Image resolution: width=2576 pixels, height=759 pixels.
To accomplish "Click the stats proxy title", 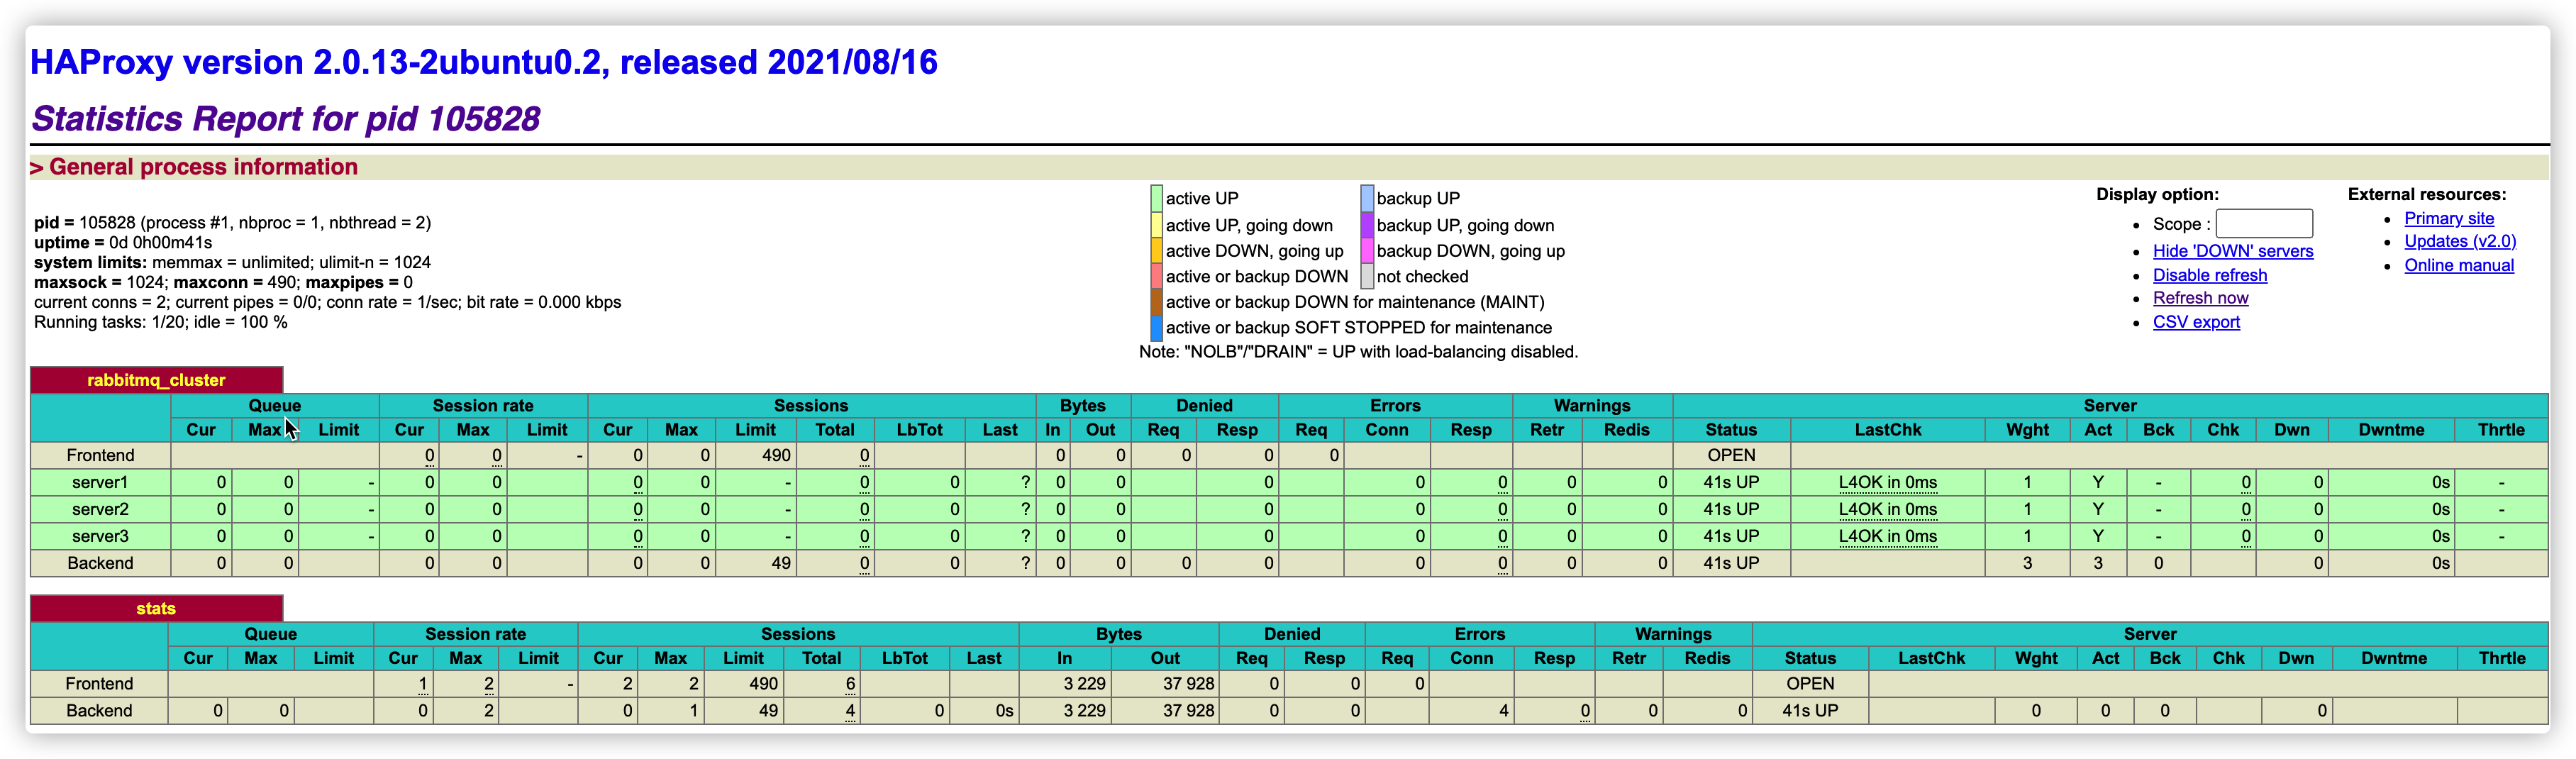I will (156, 608).
